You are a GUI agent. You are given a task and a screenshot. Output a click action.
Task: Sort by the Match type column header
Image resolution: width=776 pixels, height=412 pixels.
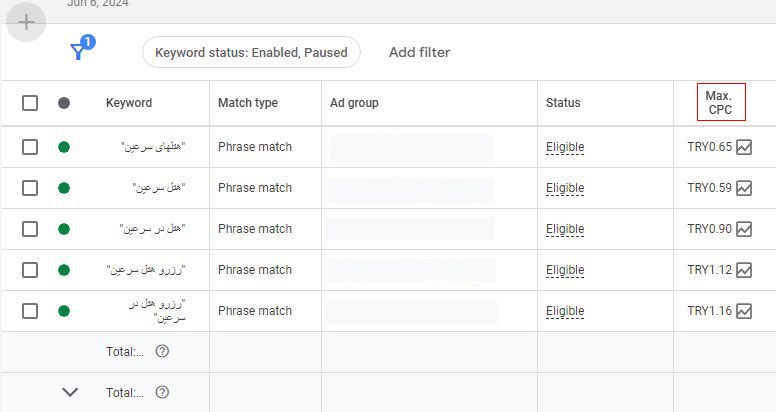[248, 103]
